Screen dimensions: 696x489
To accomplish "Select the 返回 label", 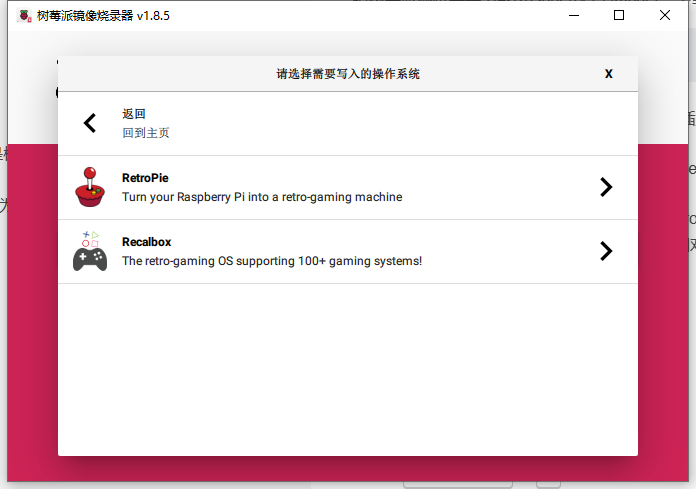I will (134, 114).
